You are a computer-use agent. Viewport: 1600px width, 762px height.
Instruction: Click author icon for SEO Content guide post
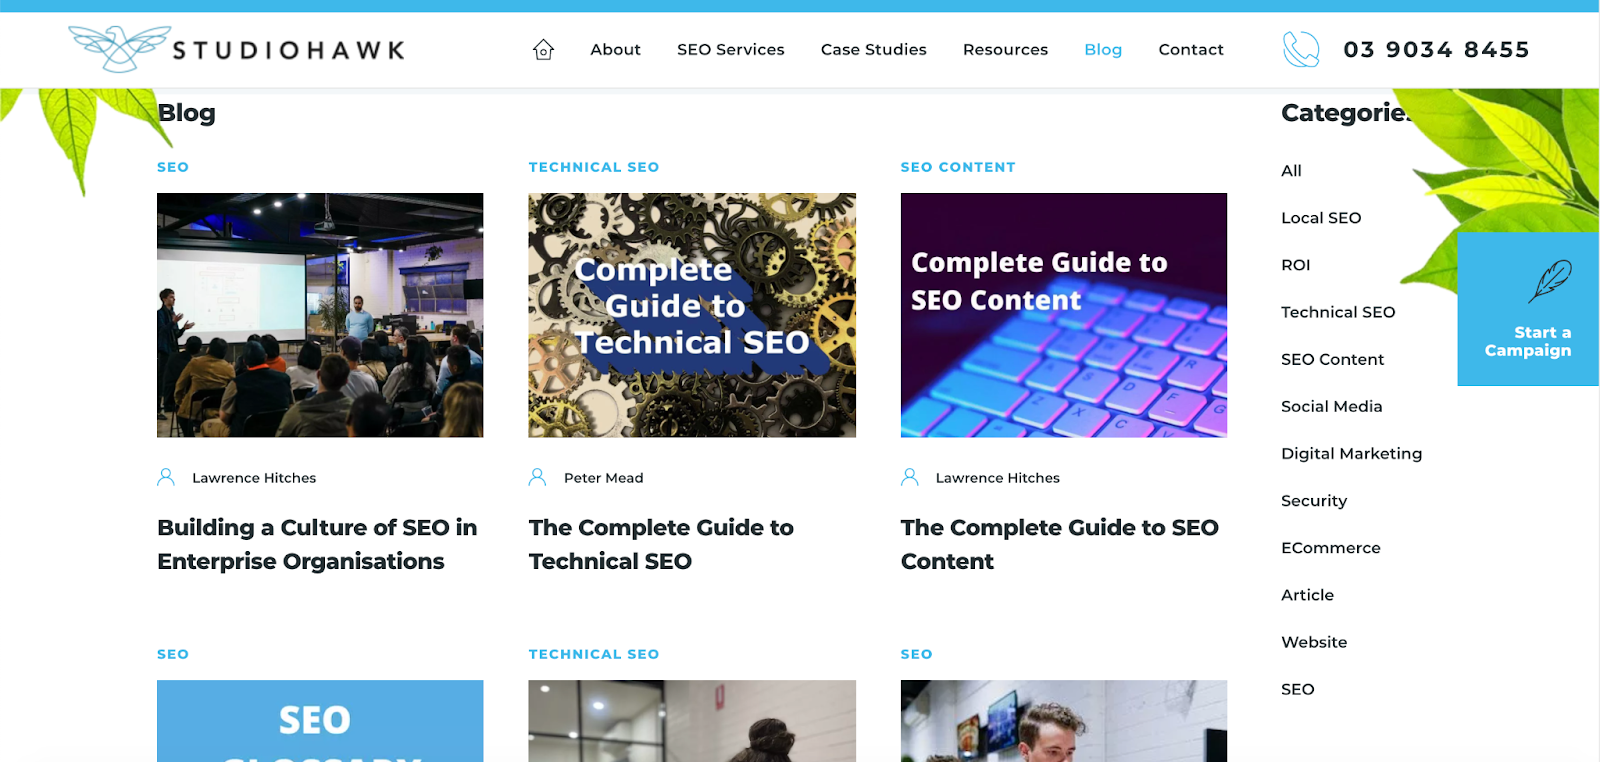[x=909, y=477]
